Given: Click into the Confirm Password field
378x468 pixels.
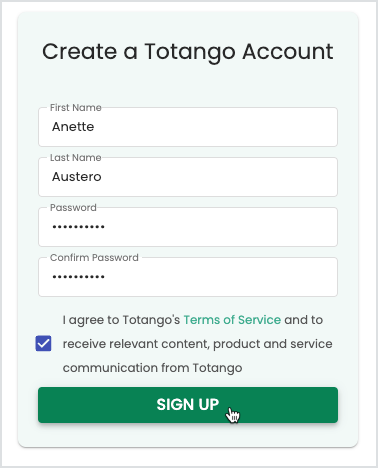Looking at the screenshot, I should click(x=188, y=277).
